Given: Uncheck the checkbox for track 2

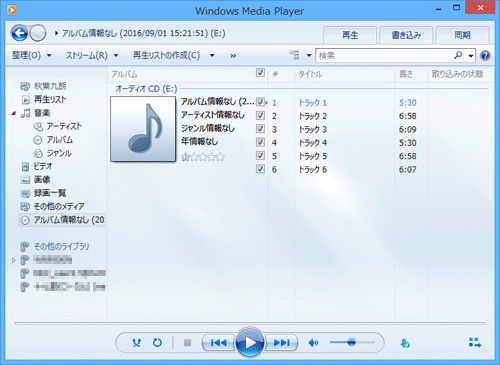Looking at the screenshot, I should 260,116.
